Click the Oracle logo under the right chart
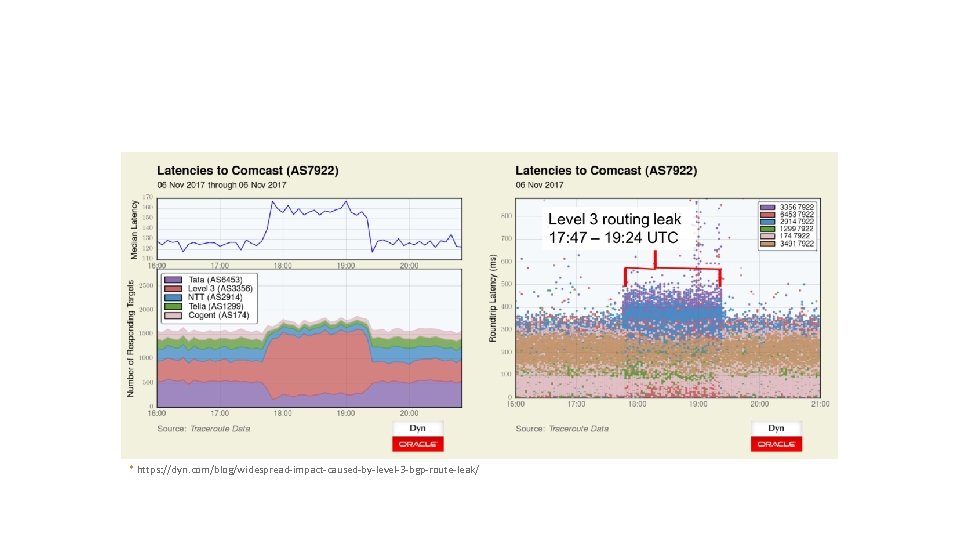The width and height of the screenshot is (960, 540). 776,444
